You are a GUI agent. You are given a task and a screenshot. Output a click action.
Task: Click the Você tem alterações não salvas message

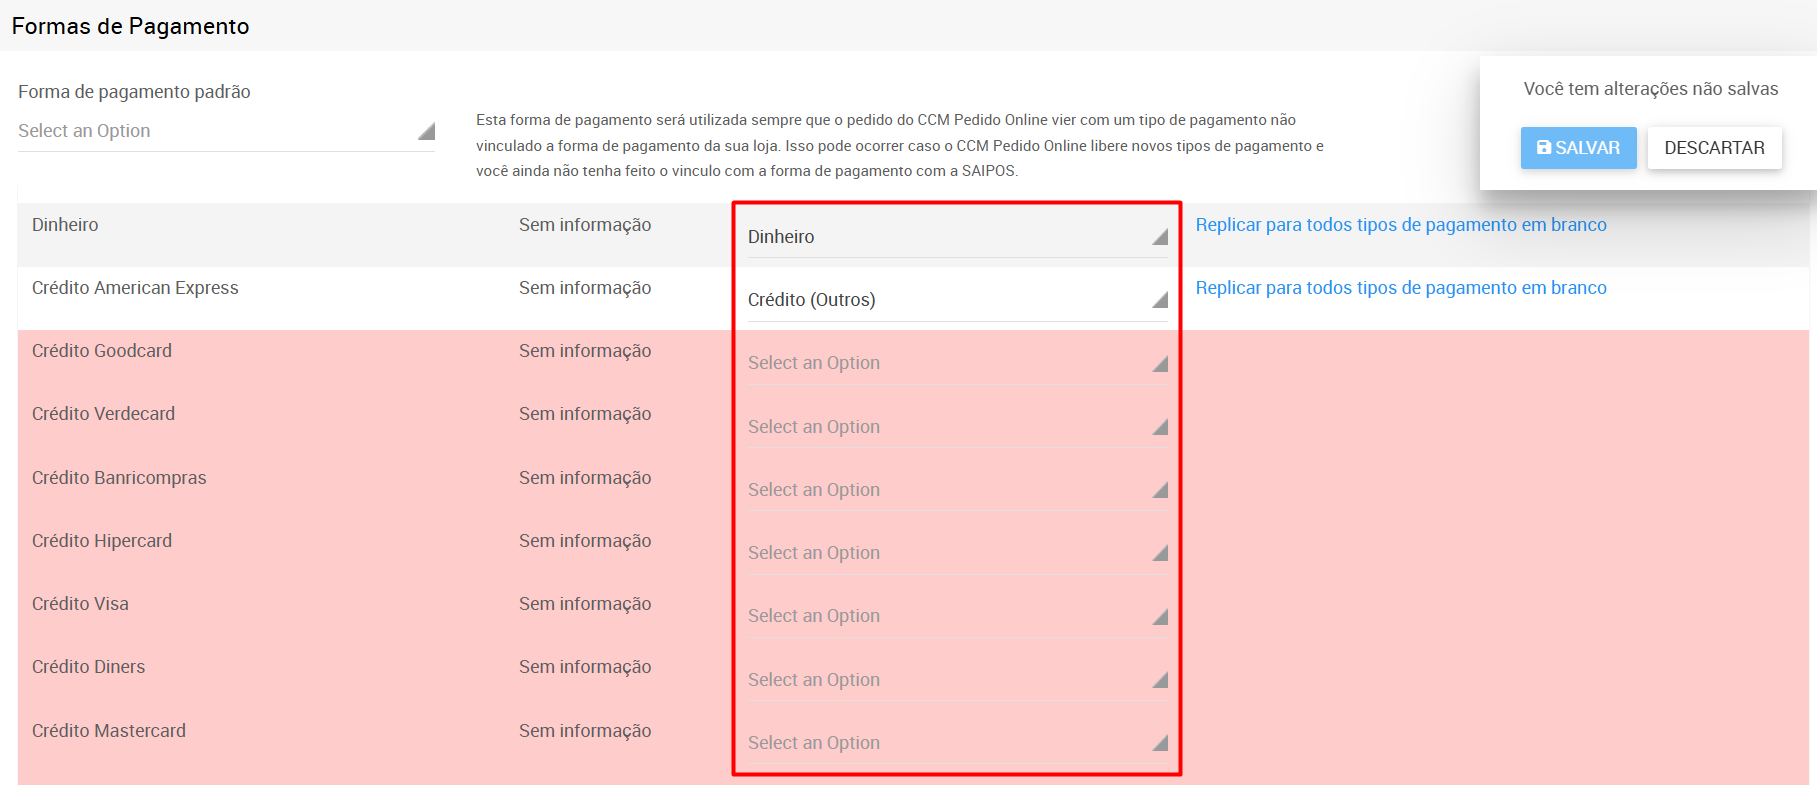[x=1651, y=89]
